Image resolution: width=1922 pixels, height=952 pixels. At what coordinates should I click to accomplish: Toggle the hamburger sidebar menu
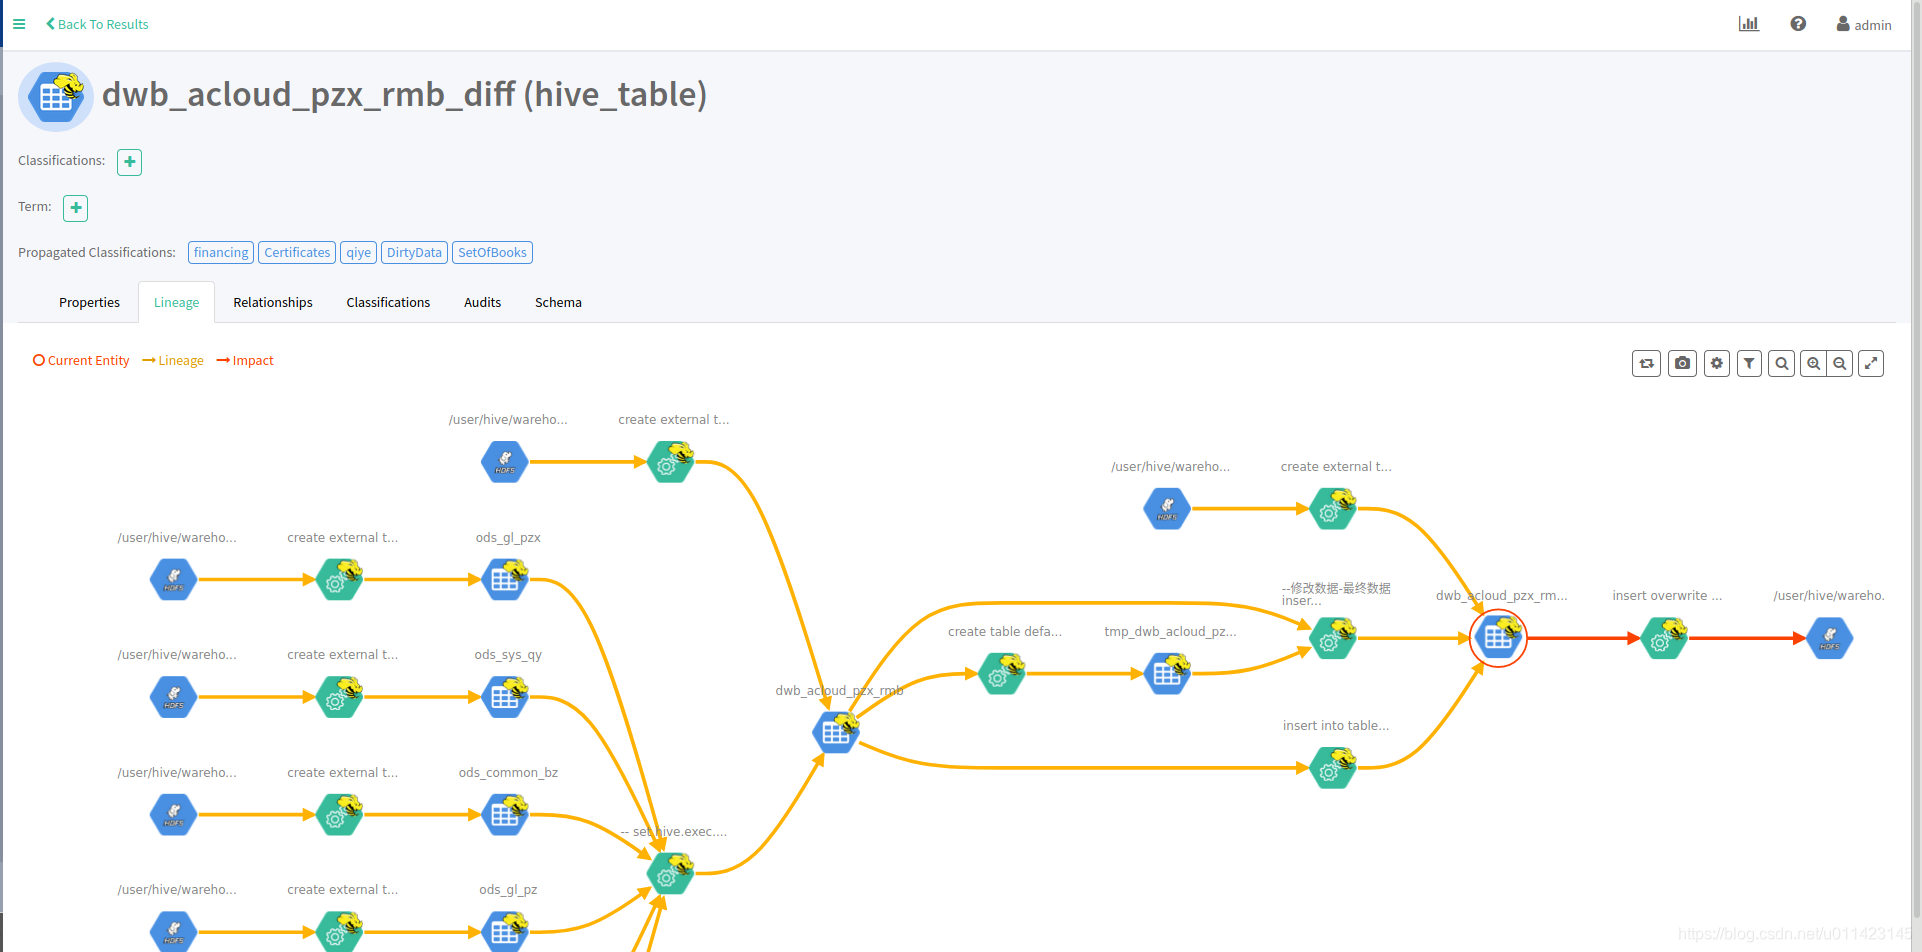coord(19,24)
